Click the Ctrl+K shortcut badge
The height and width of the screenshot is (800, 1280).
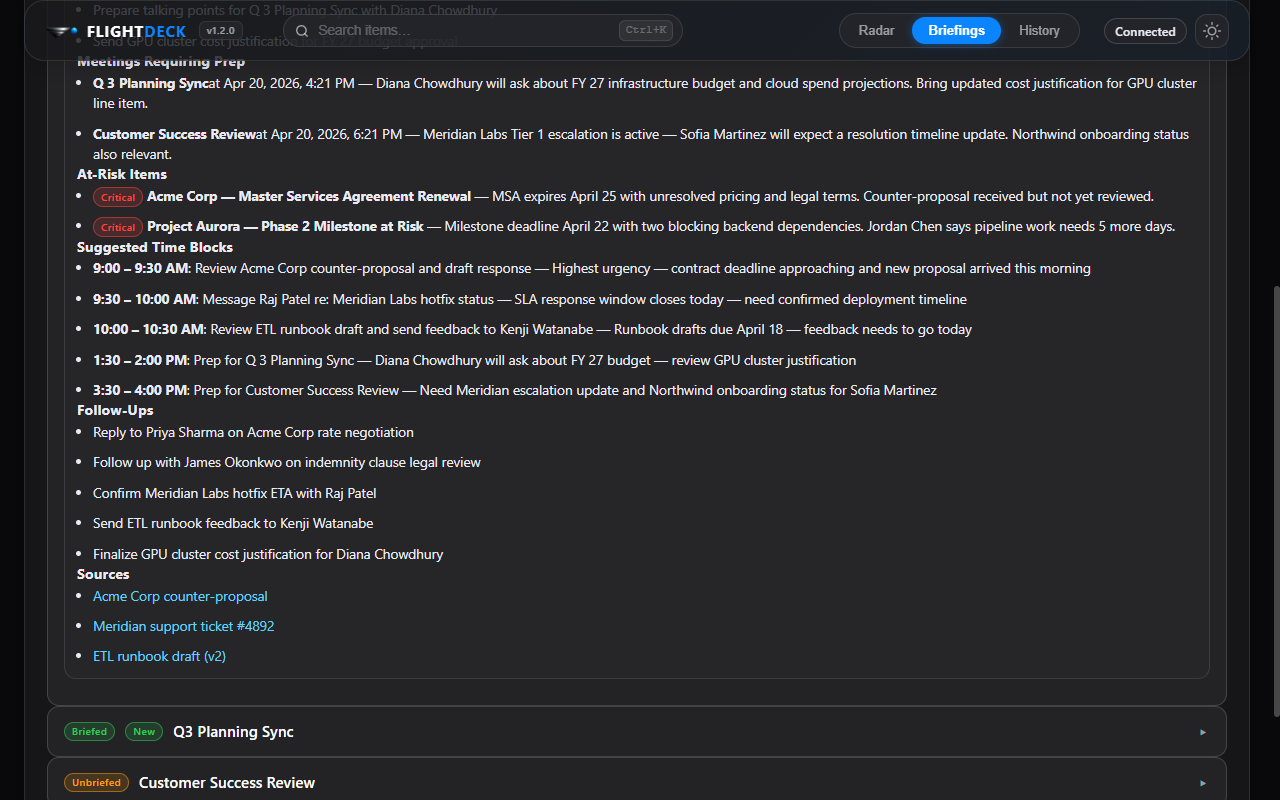pyautogui.click(x=645, y=31)
